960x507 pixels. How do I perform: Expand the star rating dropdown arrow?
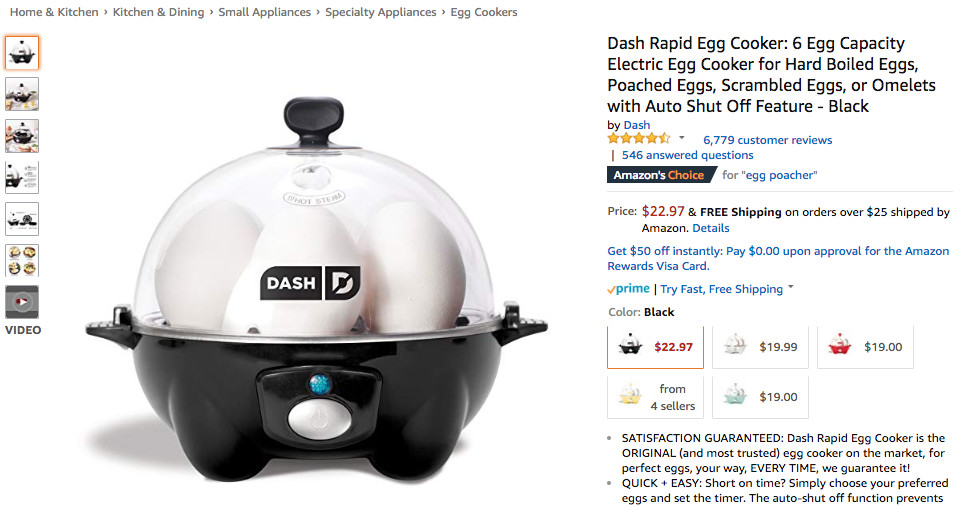point(681,138)
